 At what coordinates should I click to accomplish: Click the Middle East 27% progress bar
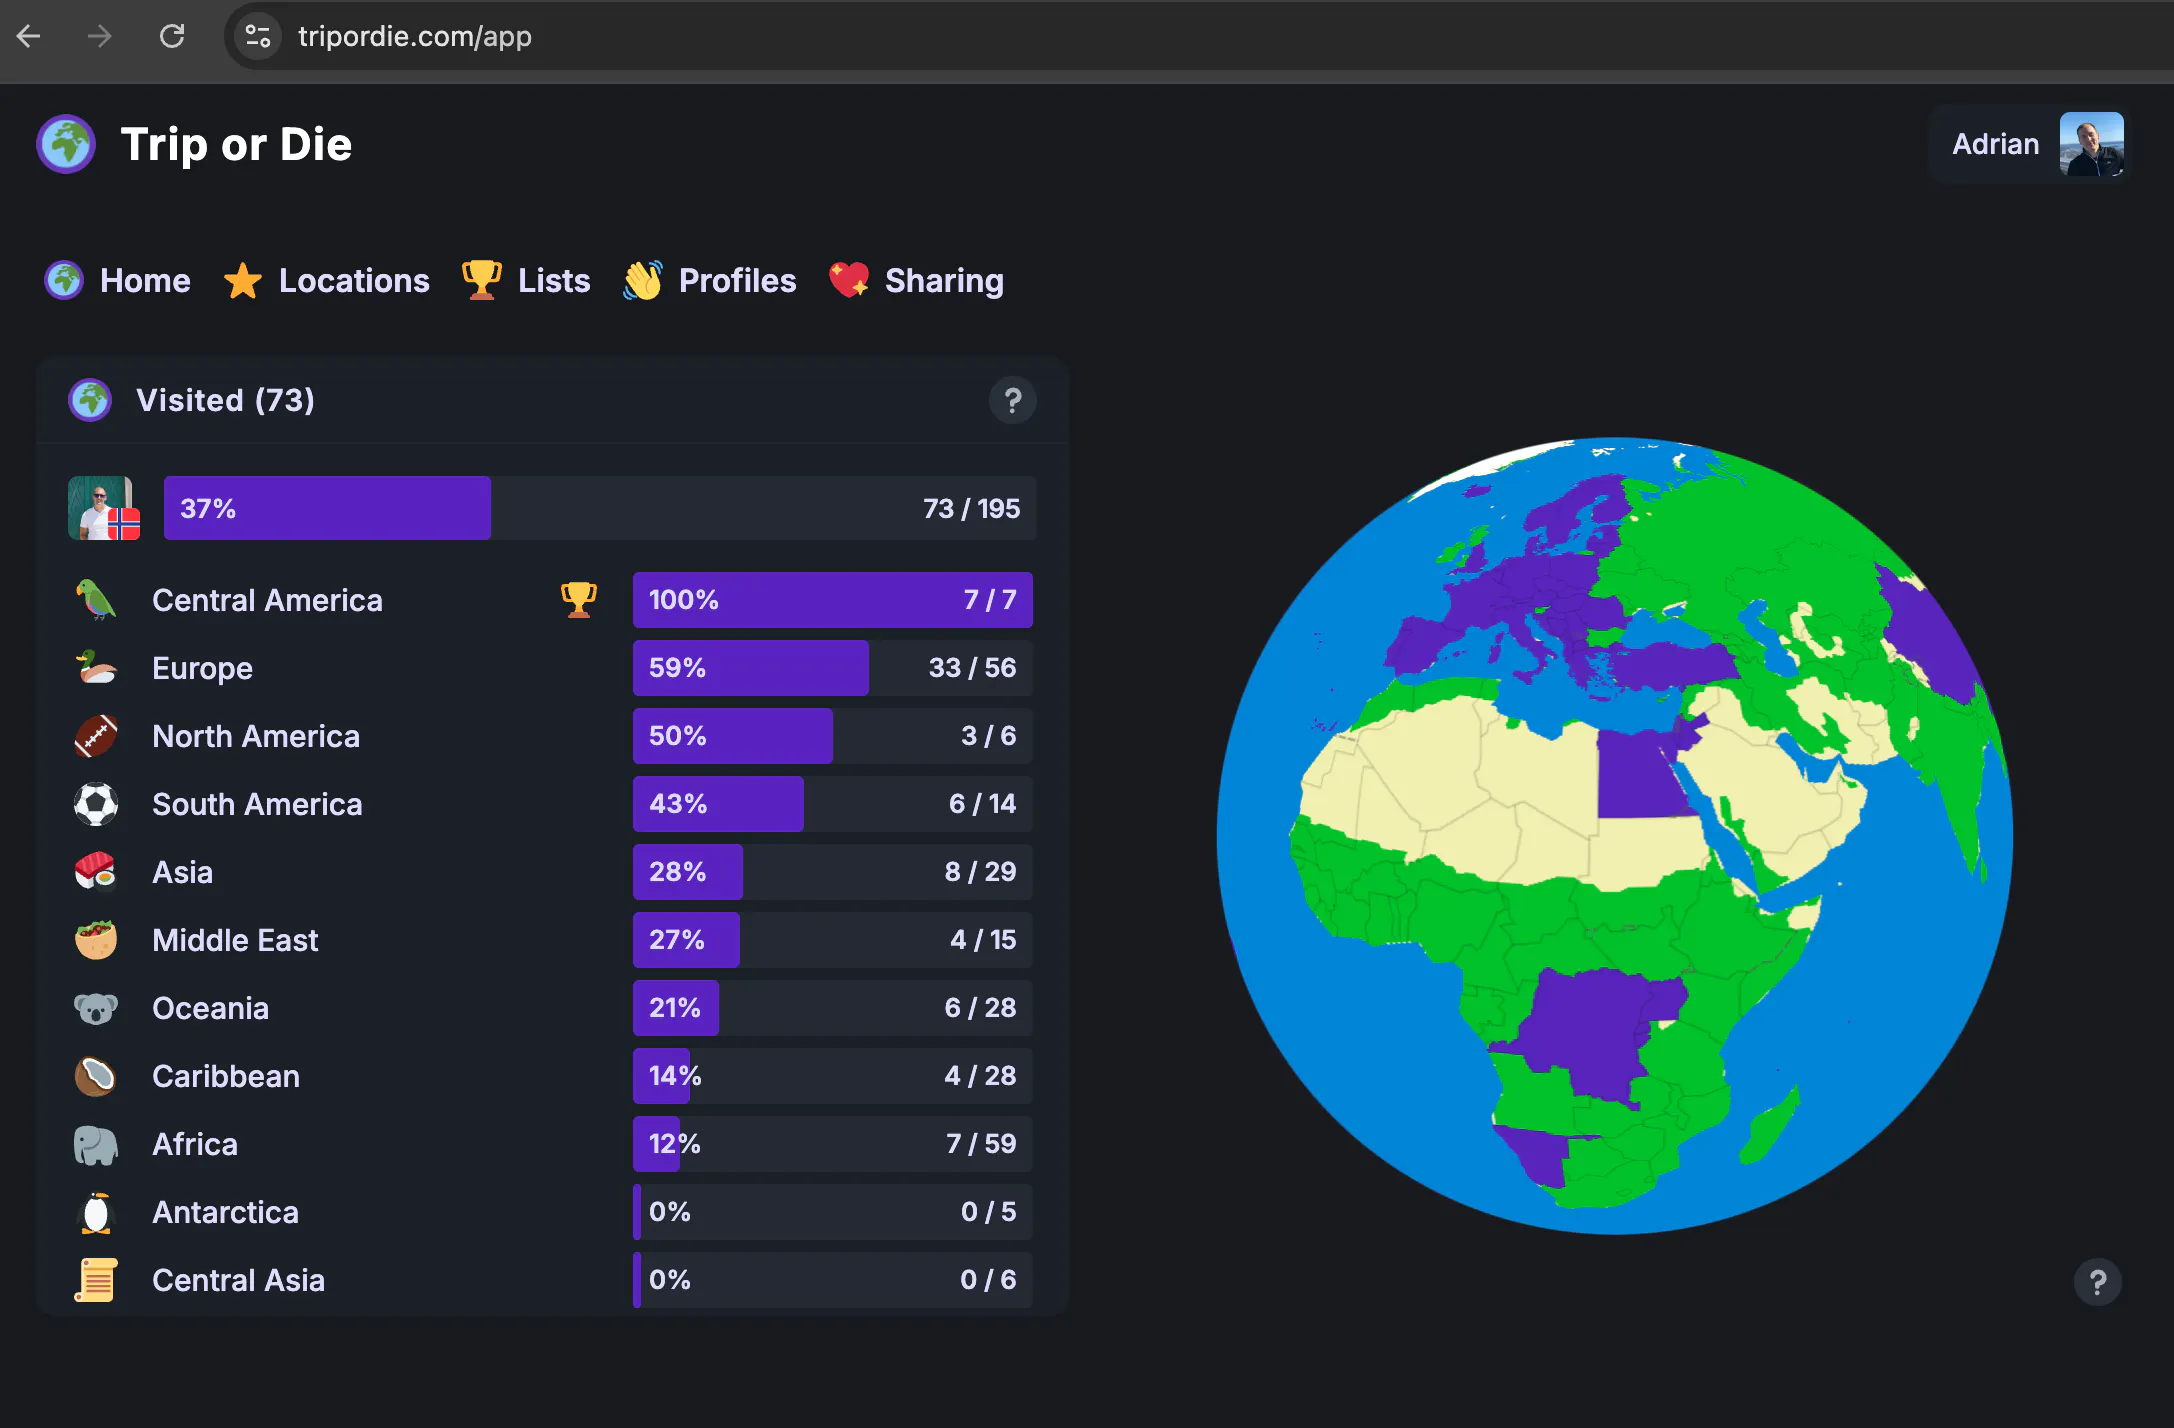(833, 940)
